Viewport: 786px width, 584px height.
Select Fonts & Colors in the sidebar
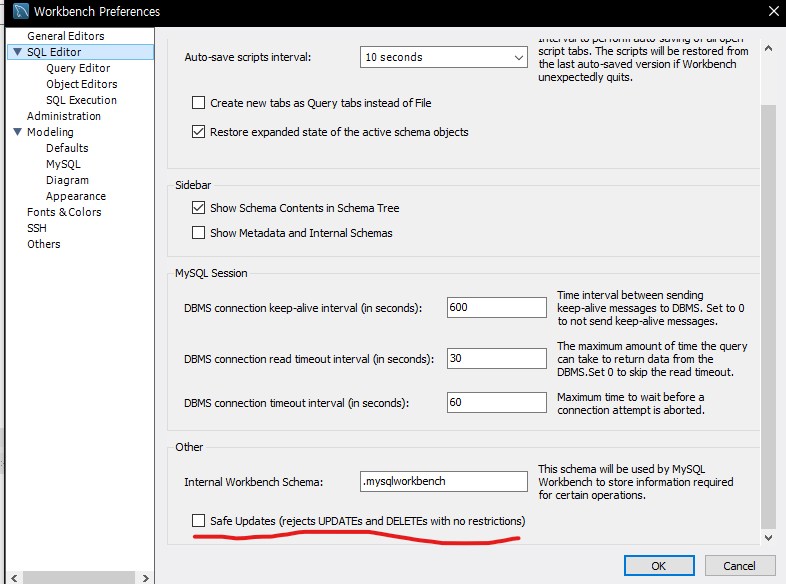click(x=64, y=213)
